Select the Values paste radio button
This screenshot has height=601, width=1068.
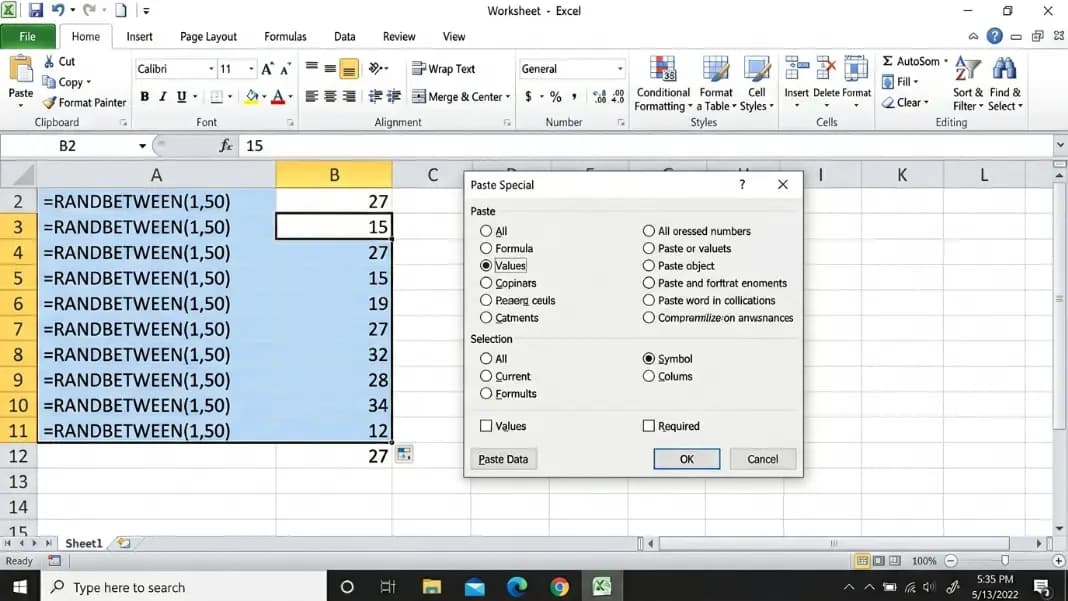click(x=486, y=266)
